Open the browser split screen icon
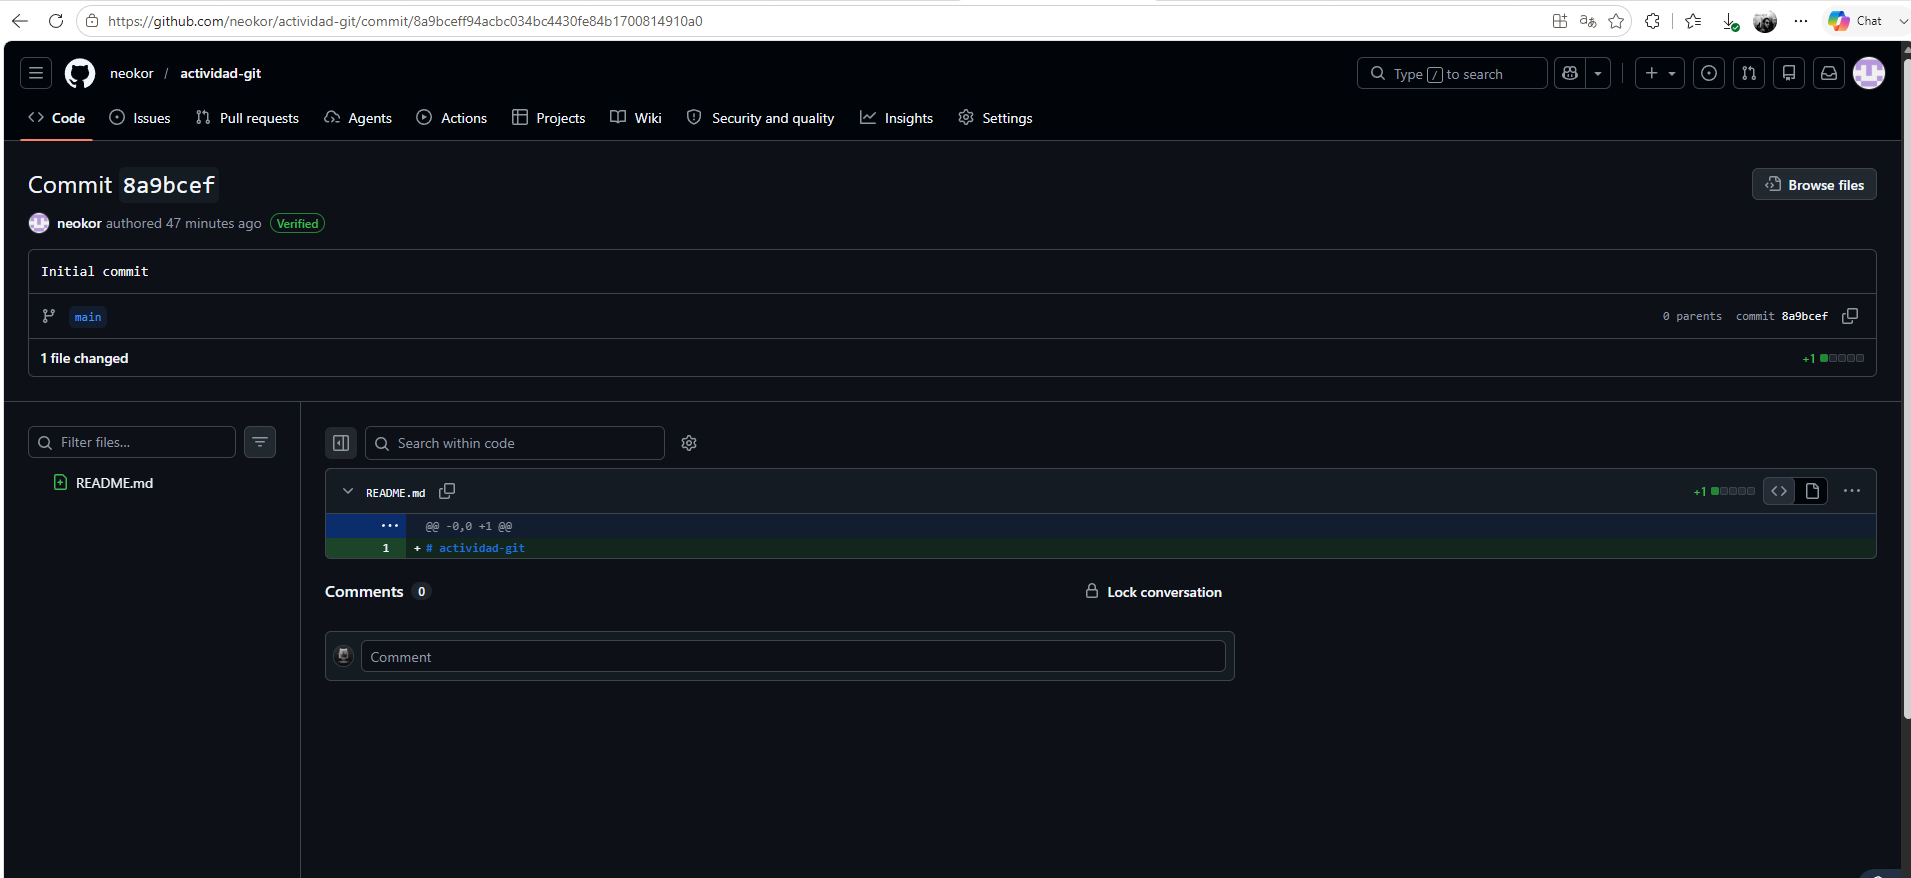 tap(1560, 21)
